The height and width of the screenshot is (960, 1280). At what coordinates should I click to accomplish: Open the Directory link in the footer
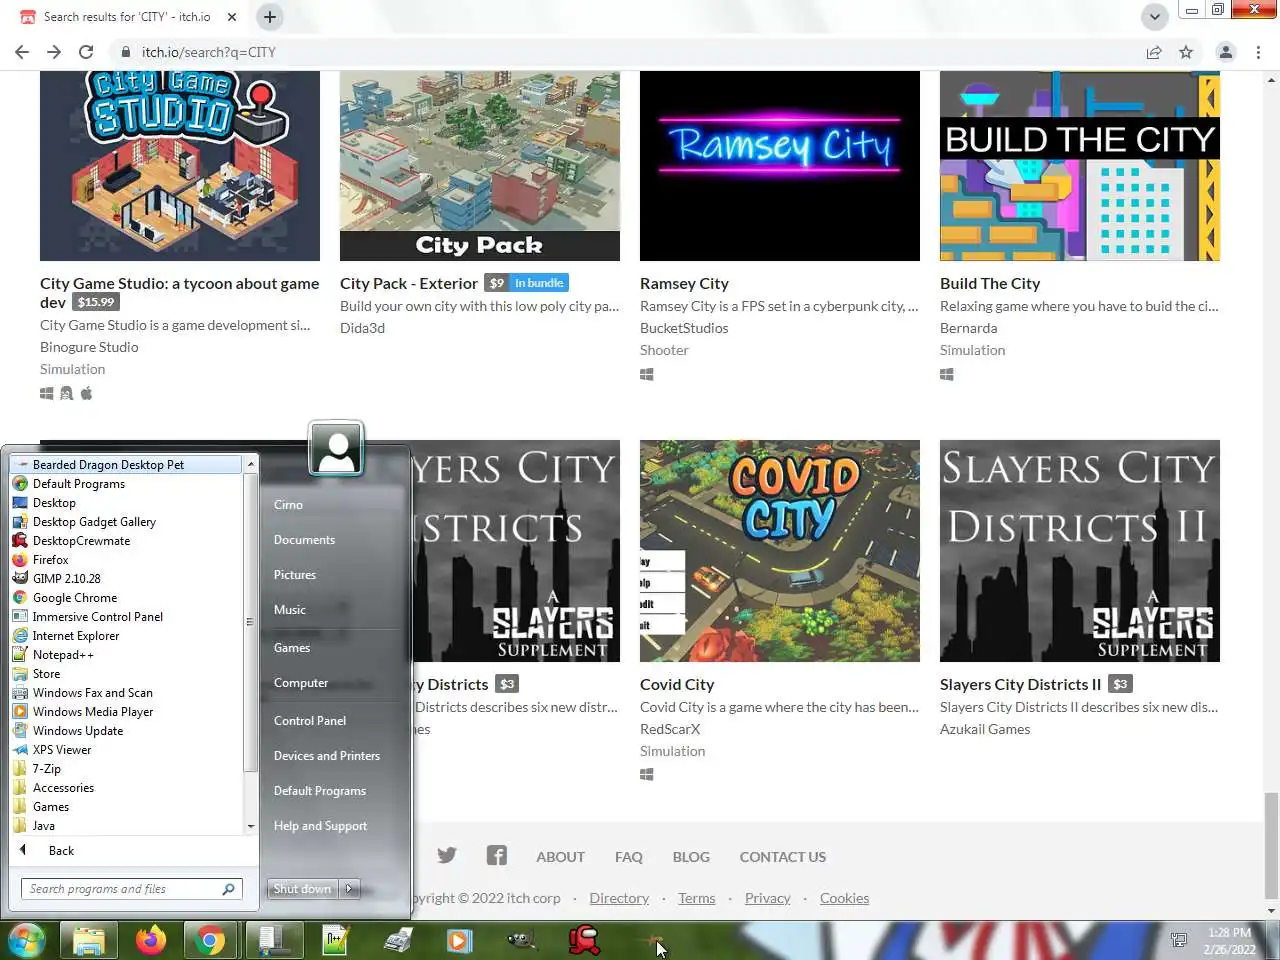tap(619, 898)
